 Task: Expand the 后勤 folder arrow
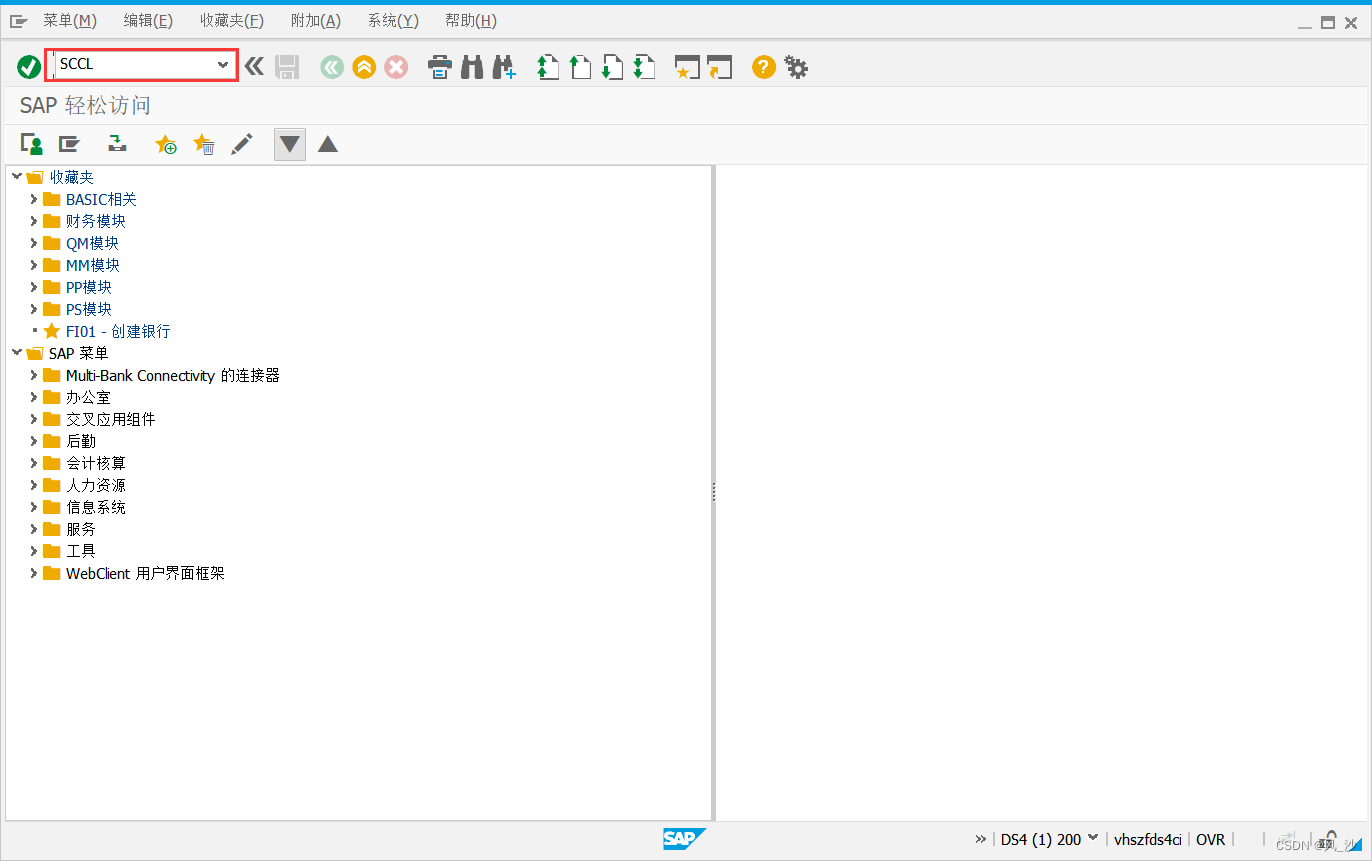pos(33,441)
